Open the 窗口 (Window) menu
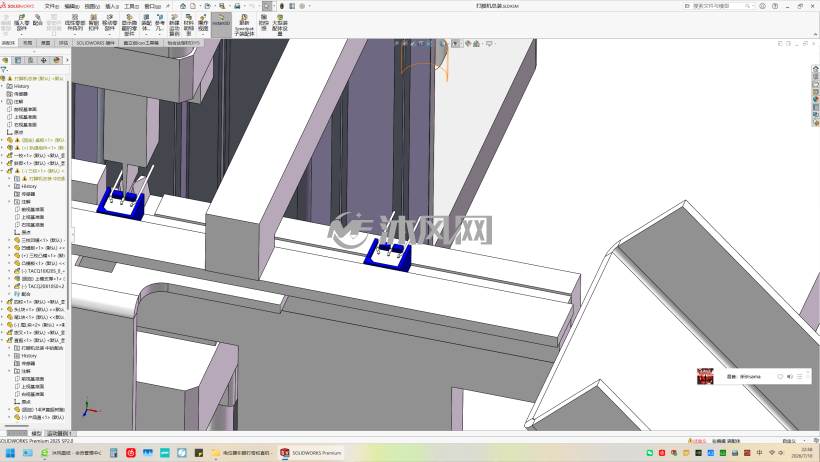This screenshot has height=462, width=820. click(152, 6)
